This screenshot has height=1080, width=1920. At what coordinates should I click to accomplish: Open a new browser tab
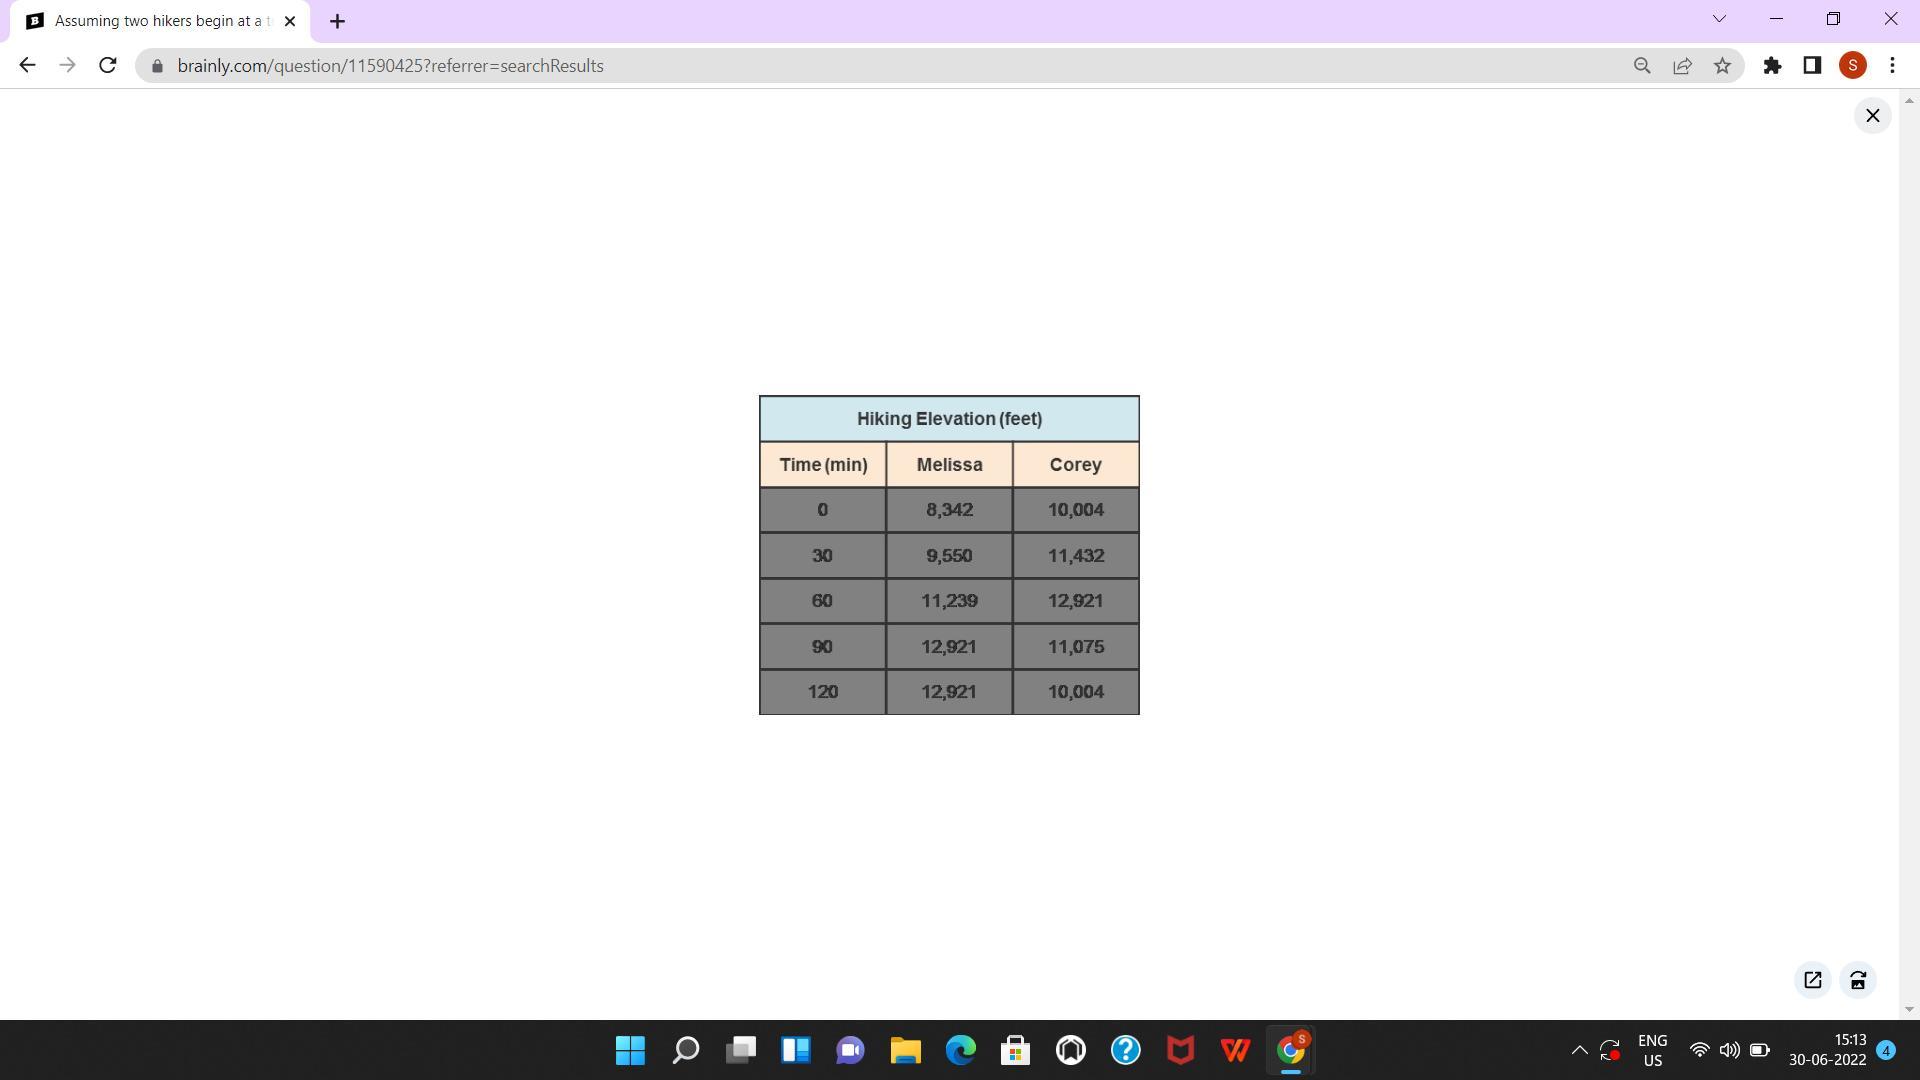pyautogui.click(x=337, y=21)
